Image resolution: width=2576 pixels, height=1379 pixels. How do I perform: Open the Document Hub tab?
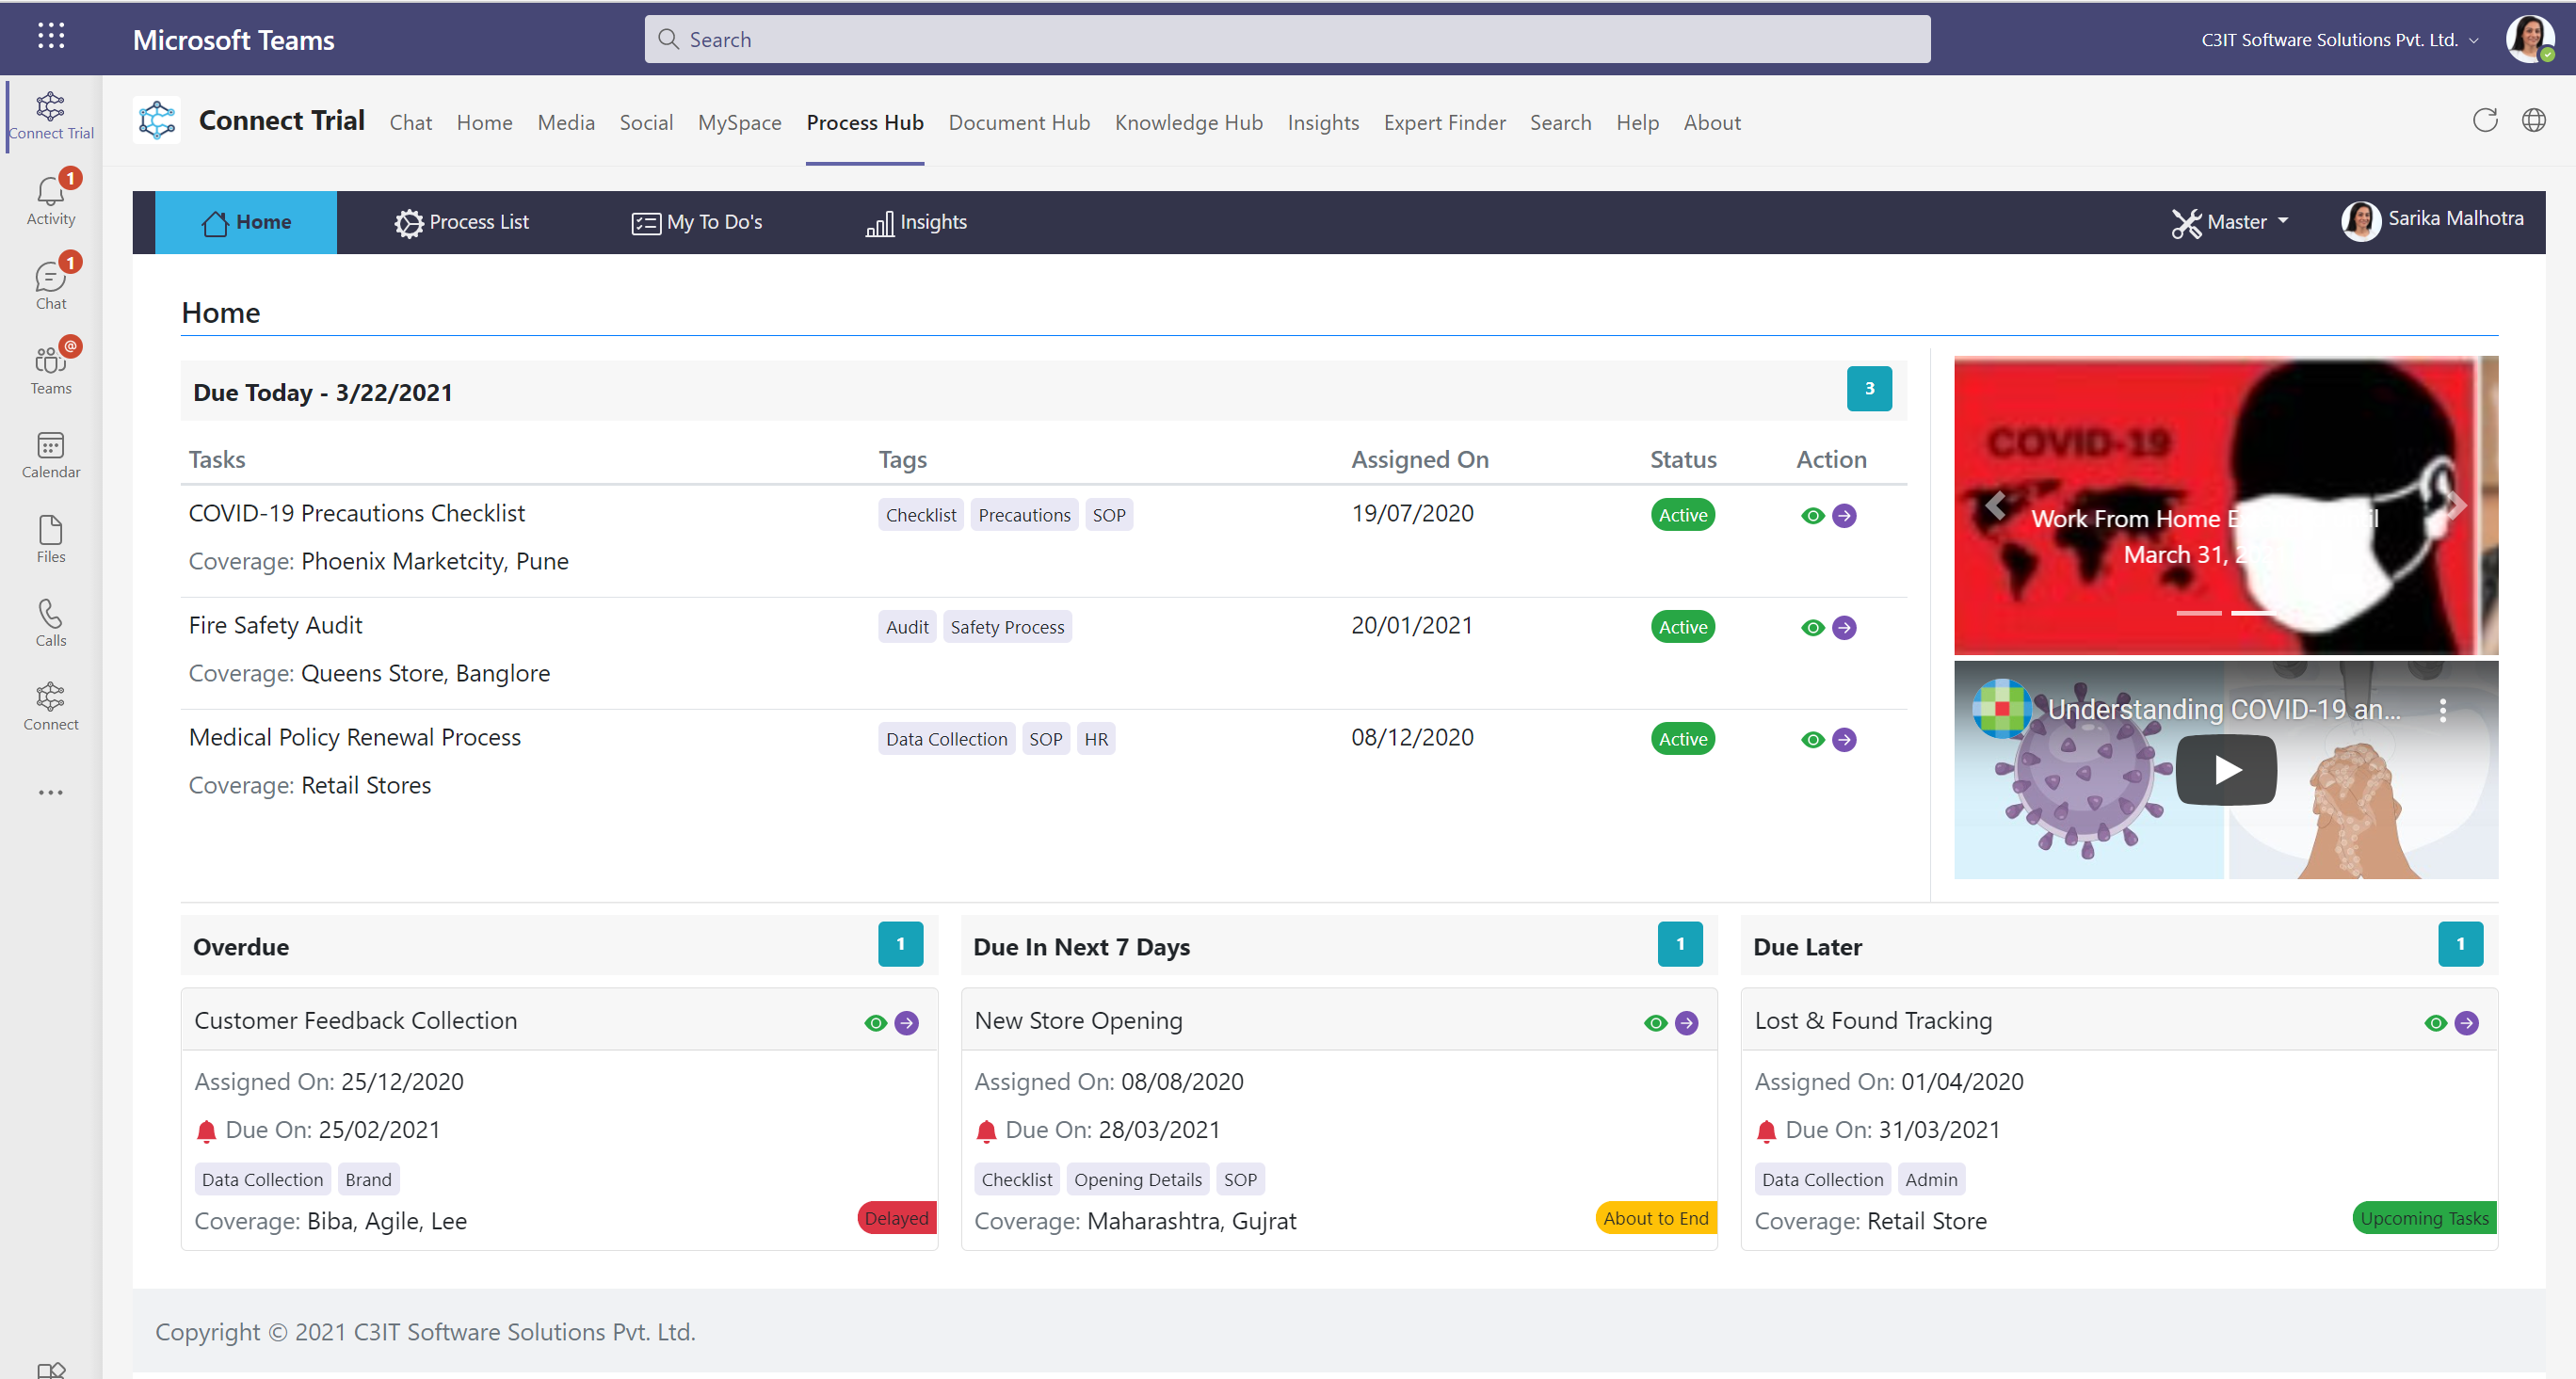click(x=1018, y=122)
